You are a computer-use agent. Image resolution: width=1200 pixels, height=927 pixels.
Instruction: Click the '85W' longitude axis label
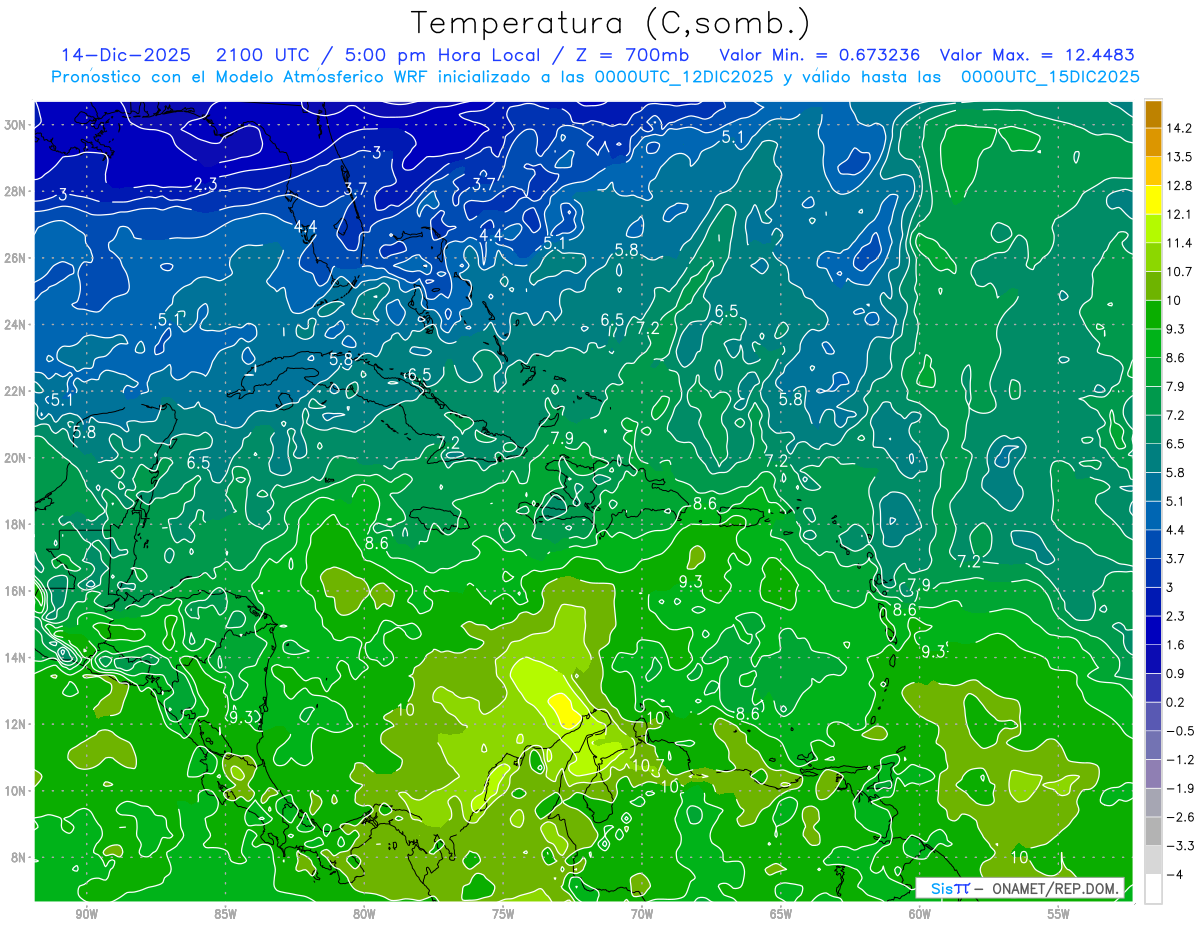click(225, 914)
